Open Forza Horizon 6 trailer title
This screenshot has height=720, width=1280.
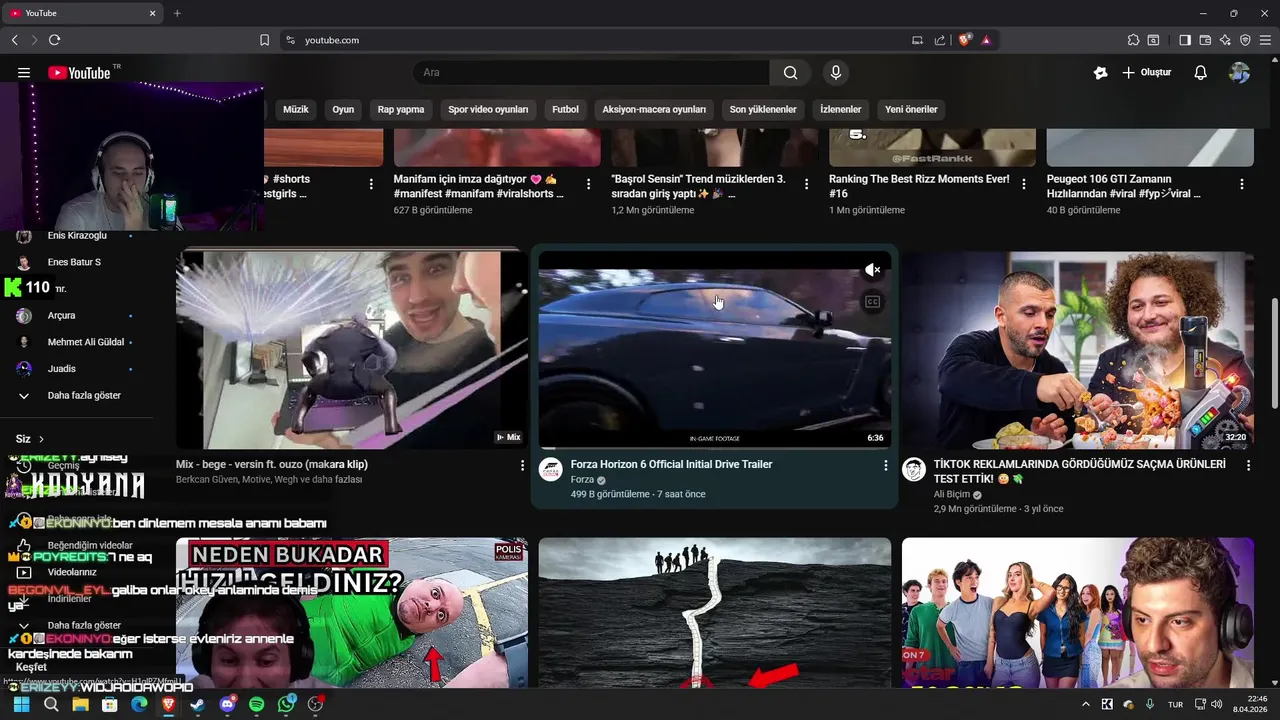pos(671,465)
